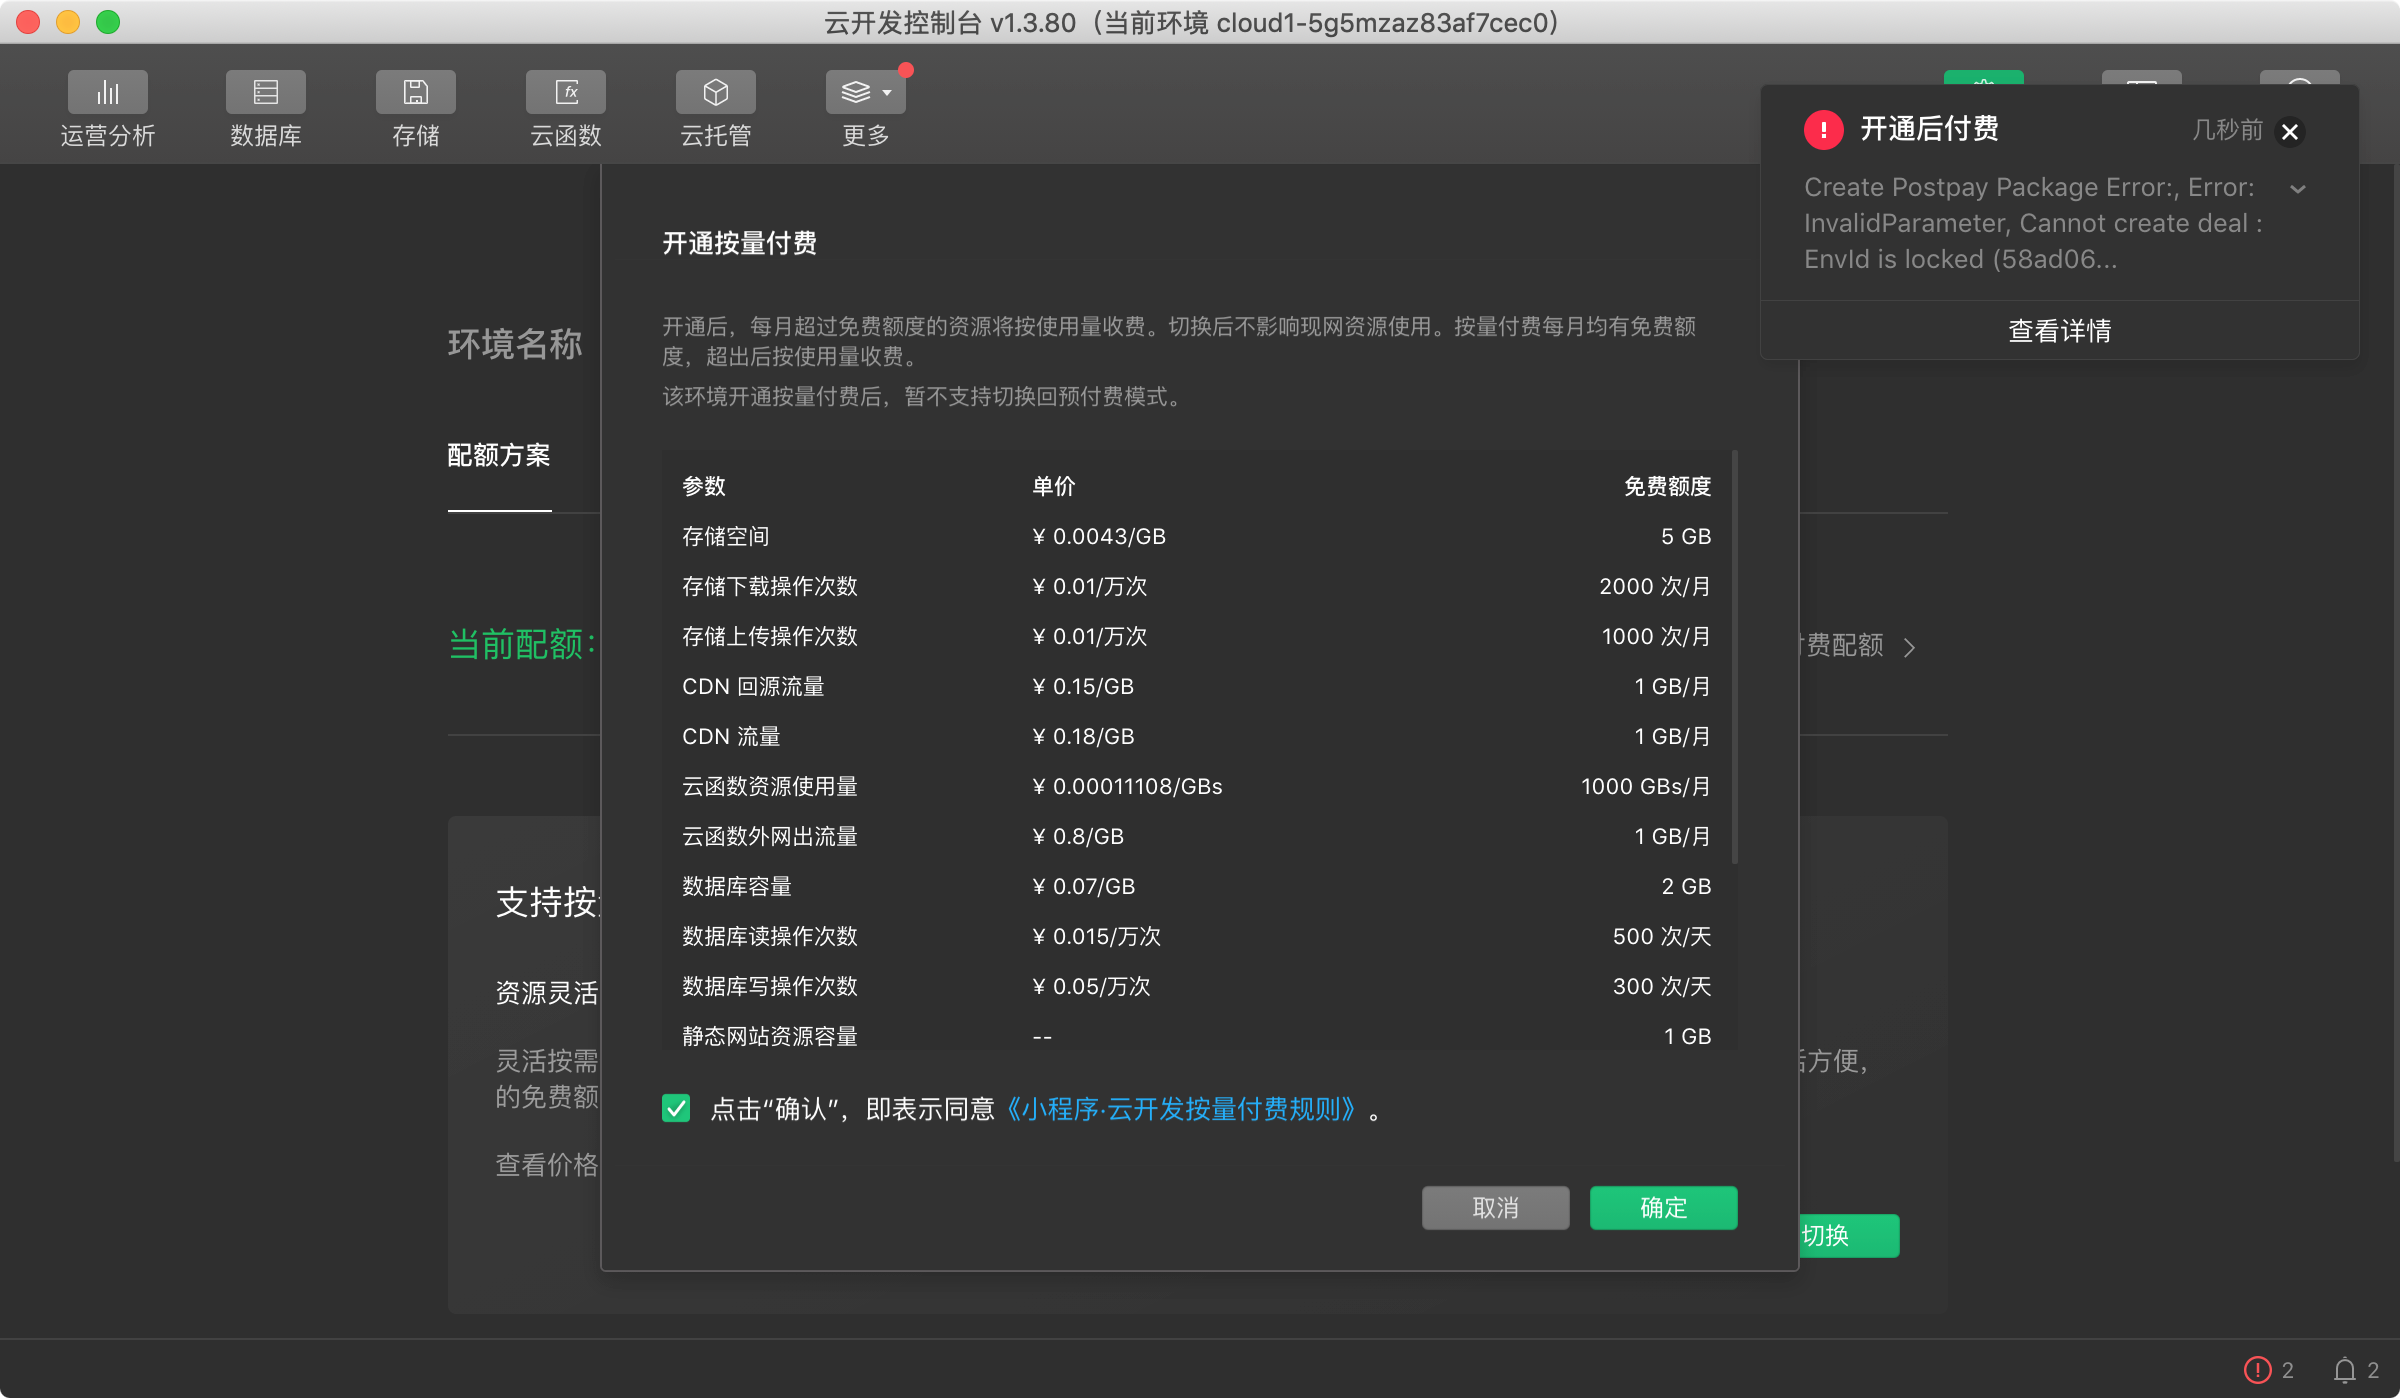Open the 云函数 cloud functions icon
This screenshot has height=1398, width=2400.
(565, 93)
